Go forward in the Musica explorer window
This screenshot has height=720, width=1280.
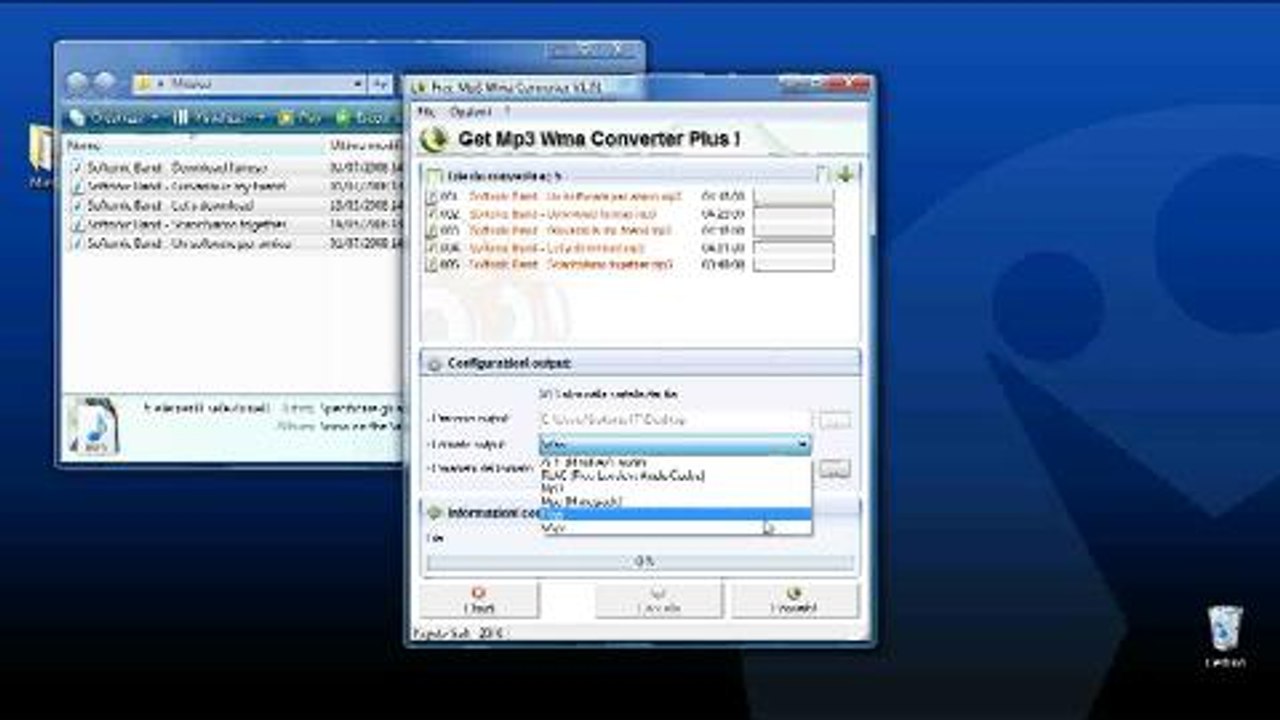tap(105, 83)
